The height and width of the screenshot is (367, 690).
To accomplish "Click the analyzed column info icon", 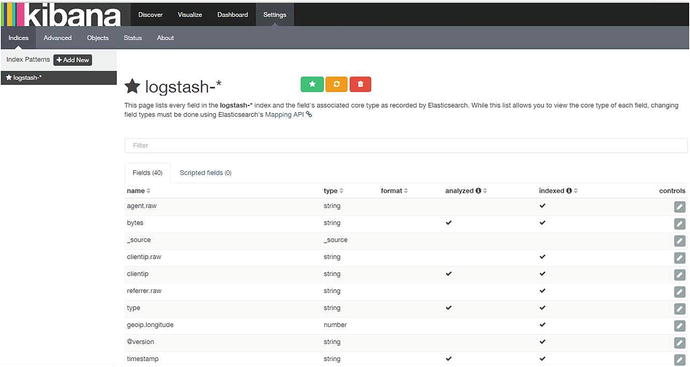I will point(477,191).
